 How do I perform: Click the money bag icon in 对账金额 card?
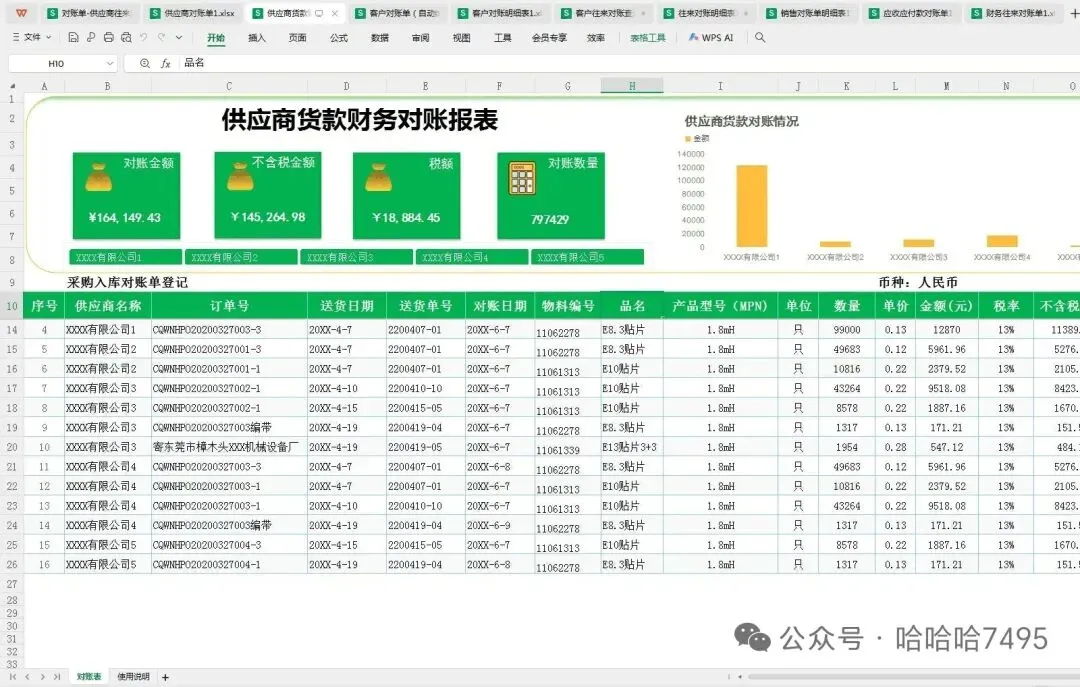click(x=98, y=177)
